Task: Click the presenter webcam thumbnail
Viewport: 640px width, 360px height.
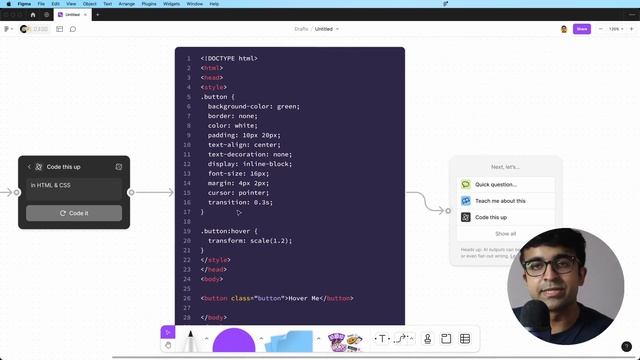Action: coord(565,287)
